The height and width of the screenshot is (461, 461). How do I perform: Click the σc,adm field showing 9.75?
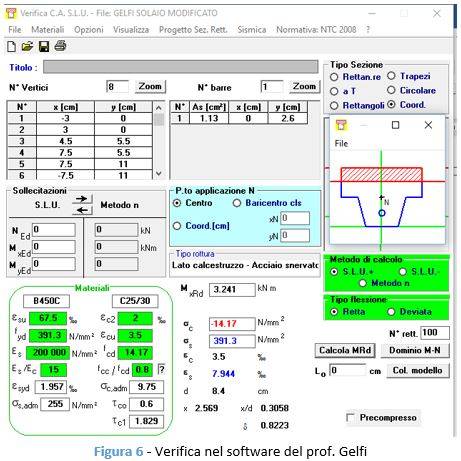146,387
